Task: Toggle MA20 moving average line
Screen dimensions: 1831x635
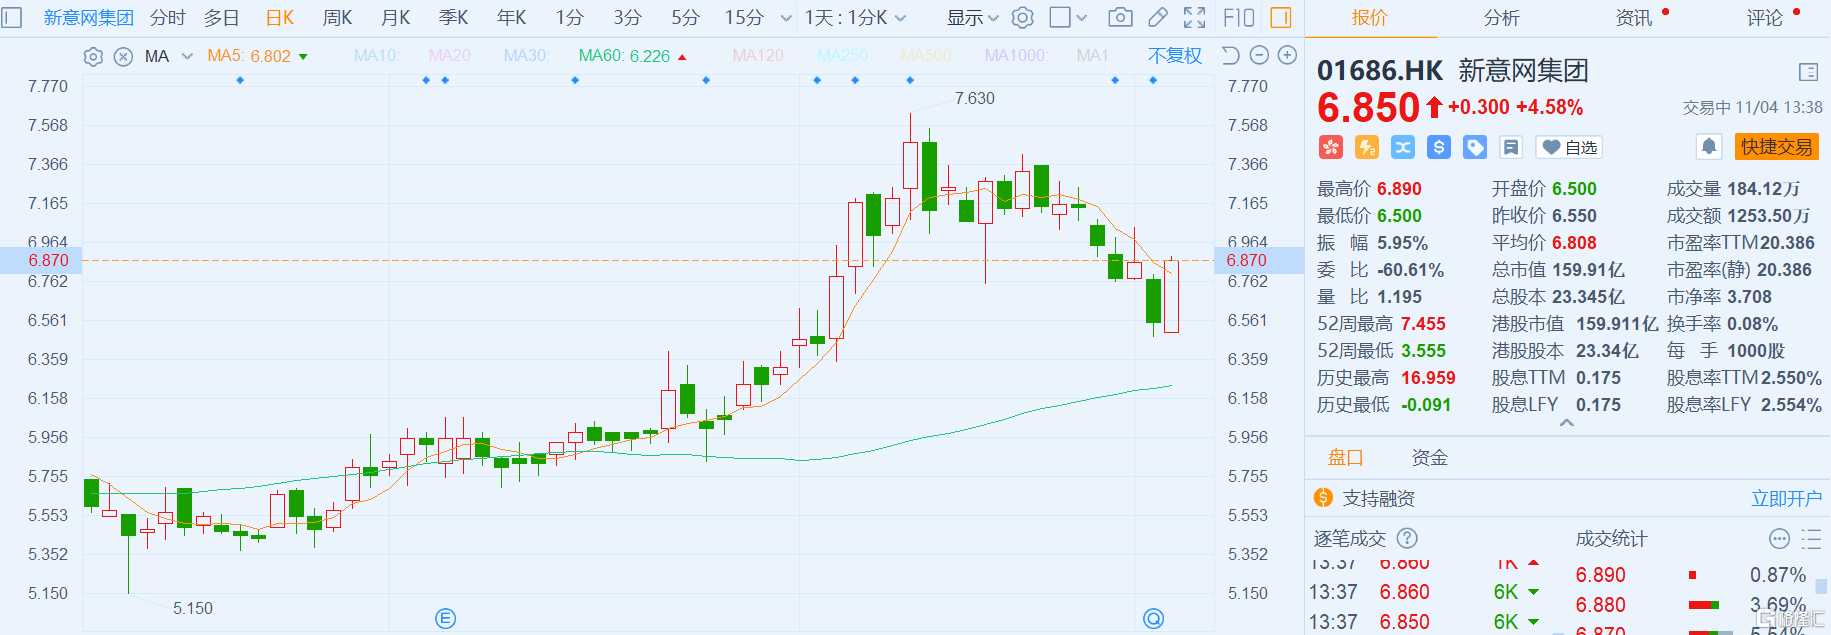Action: (x=450, y=56)
